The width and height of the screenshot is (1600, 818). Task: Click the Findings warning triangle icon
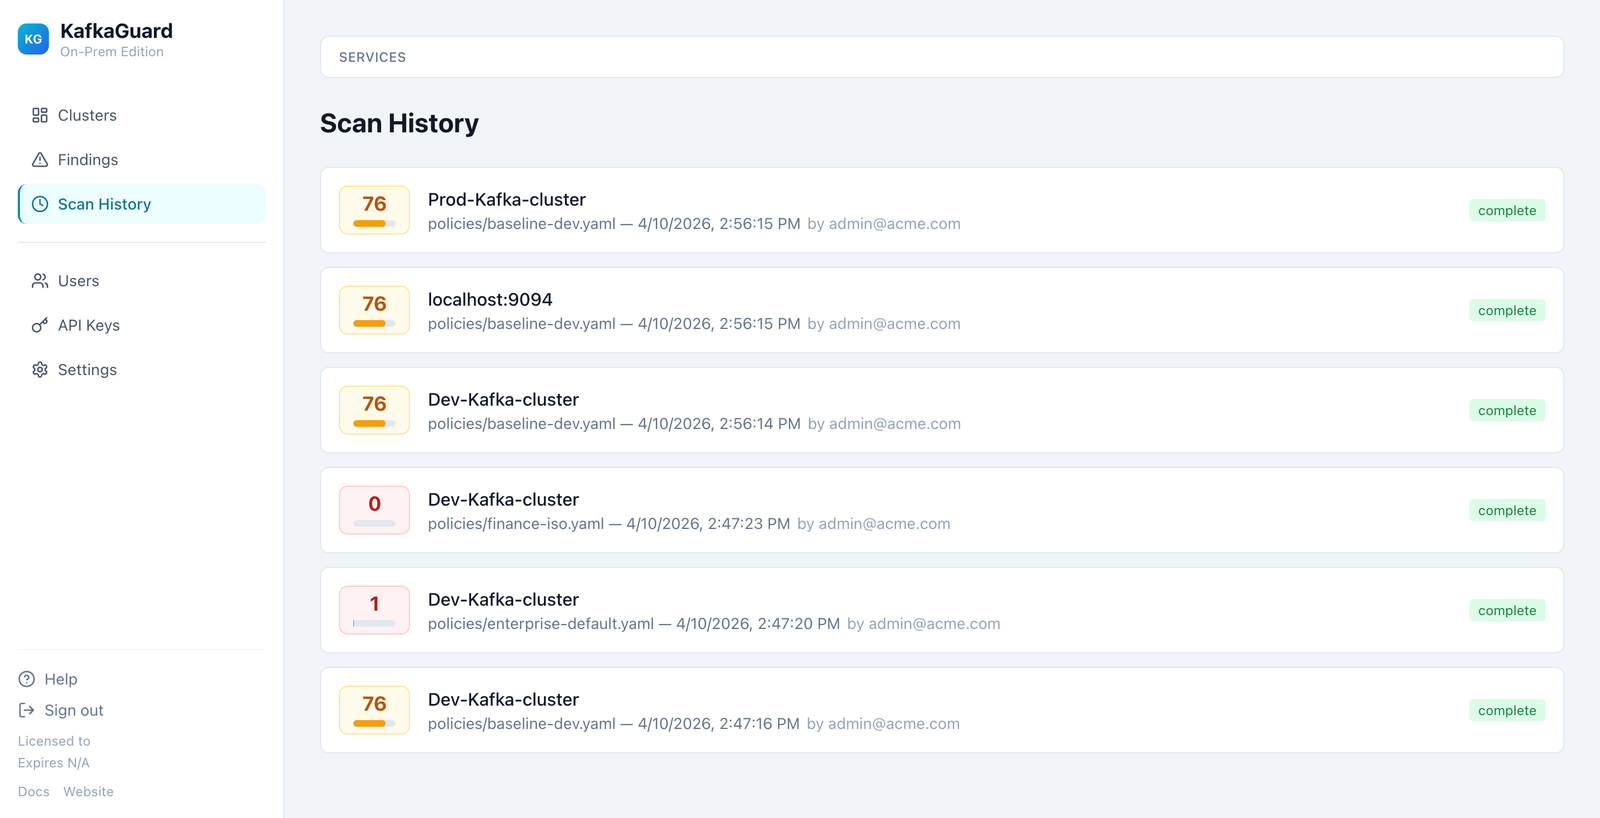[40, 160]
